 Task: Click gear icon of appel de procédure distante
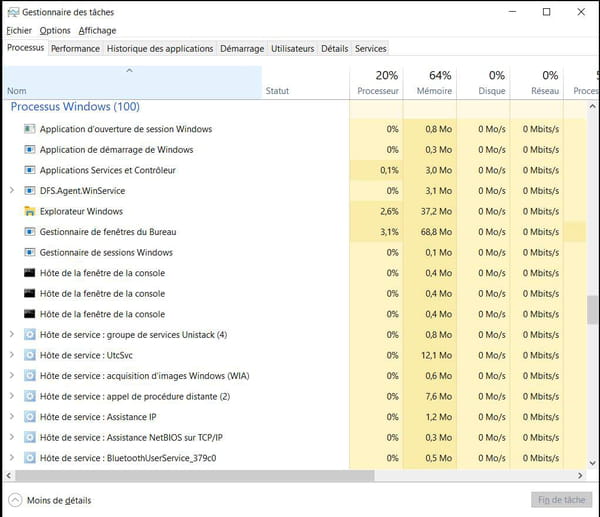coord(29,396)
